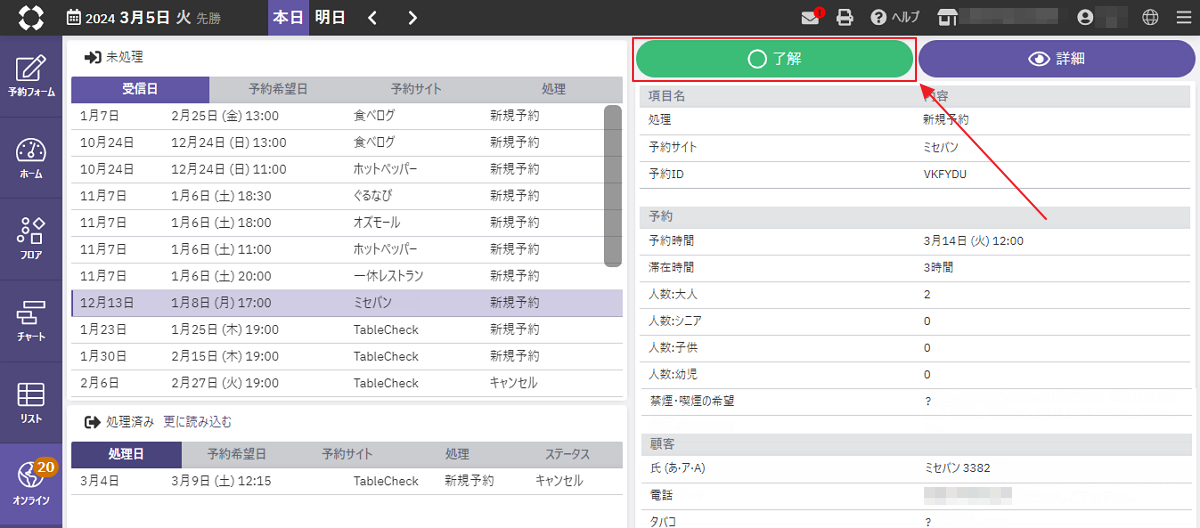This screenshot has width=1200, height=528.
Task: Open the リスト view icon
Action: coord(31,402)
